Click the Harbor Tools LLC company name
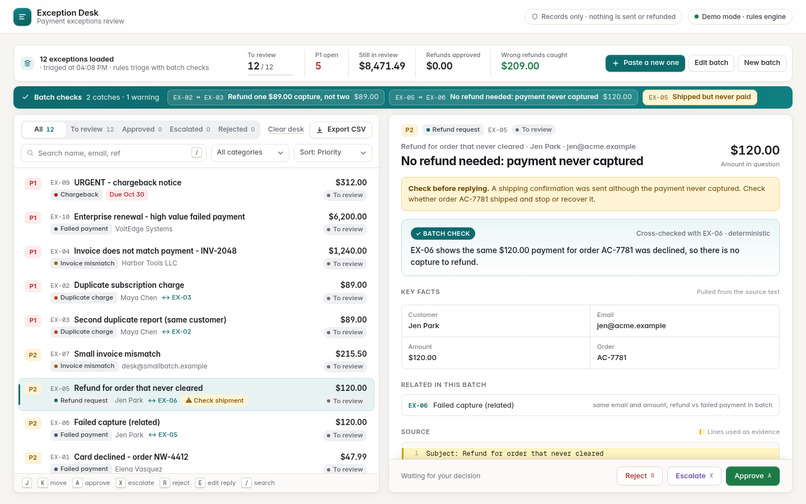Viewport: 806px width, 504px height. tap(149, 263)
